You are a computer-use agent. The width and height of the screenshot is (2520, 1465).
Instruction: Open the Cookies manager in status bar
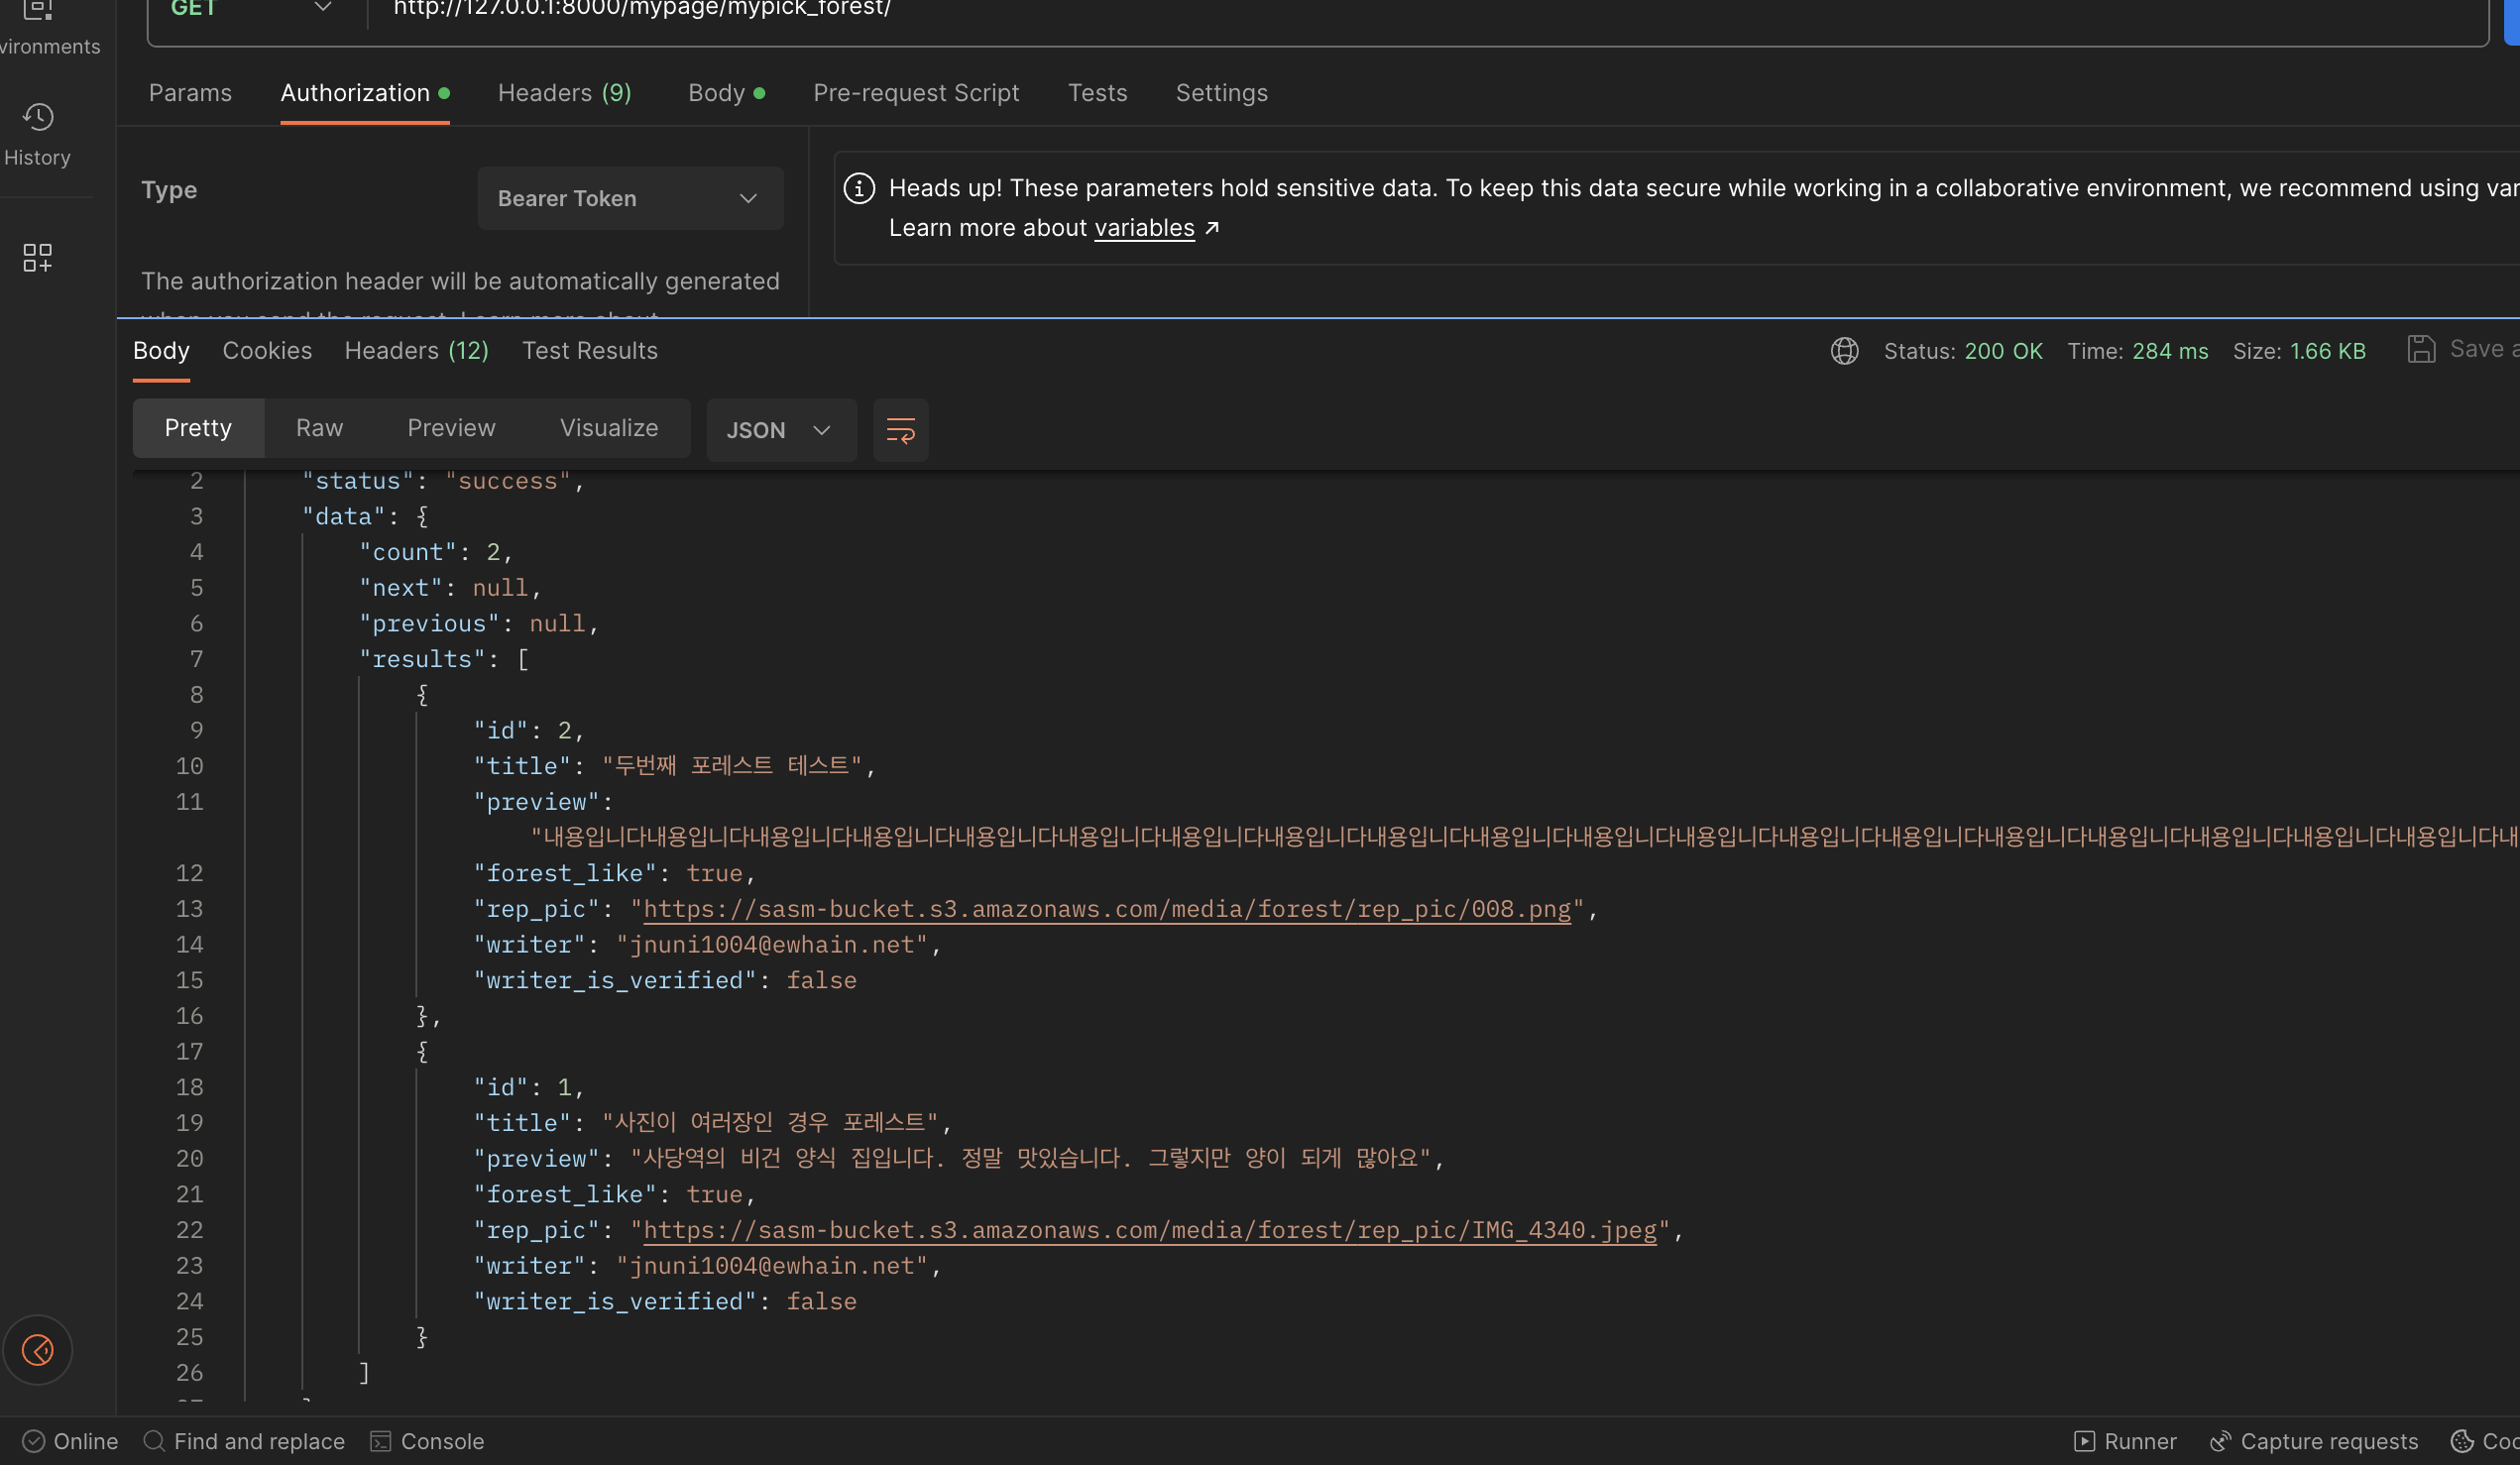tap(2485, 1441)
